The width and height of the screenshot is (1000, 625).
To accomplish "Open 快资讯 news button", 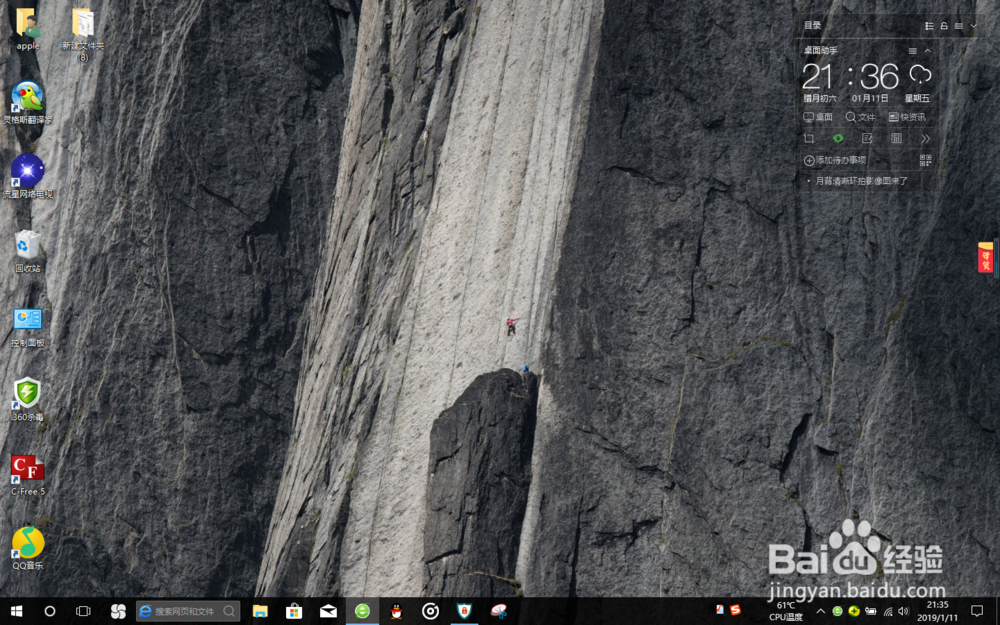I will [907, 117].
